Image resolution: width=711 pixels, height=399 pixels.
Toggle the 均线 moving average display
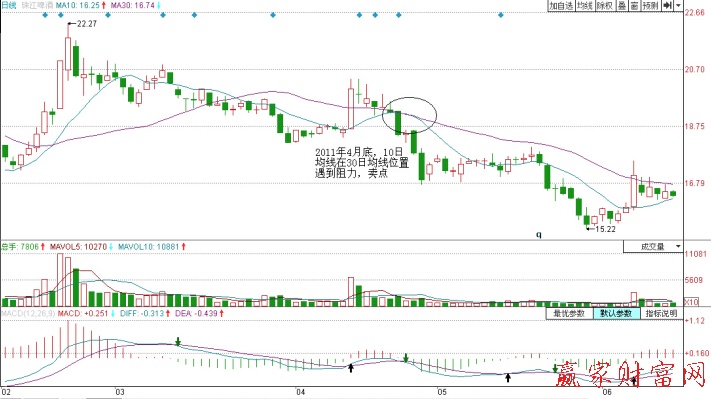coord(585,5)
